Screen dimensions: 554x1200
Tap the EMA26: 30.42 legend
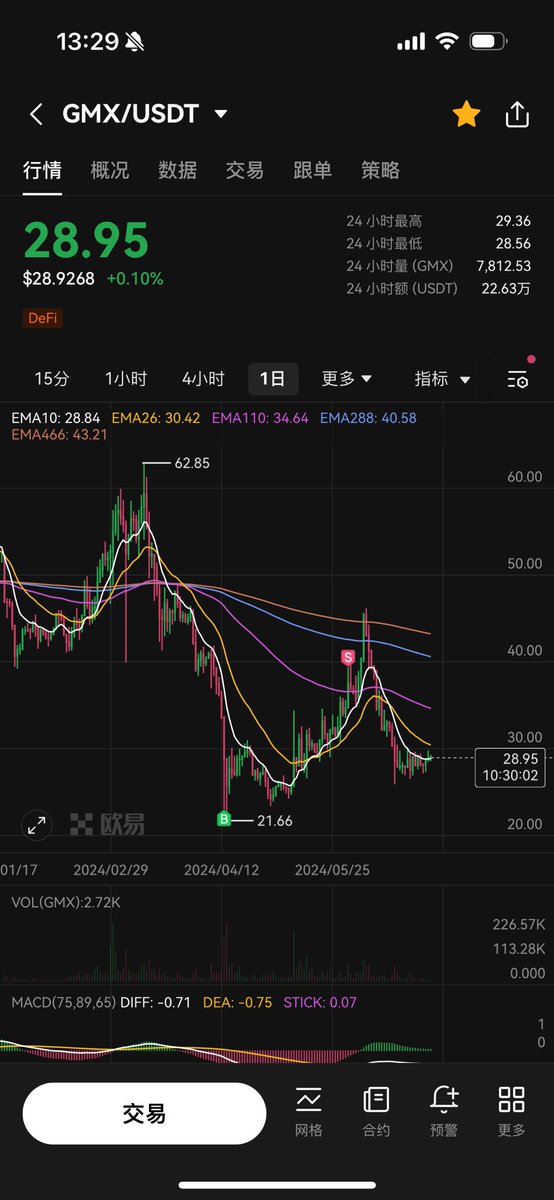click(x=156, y=417)
